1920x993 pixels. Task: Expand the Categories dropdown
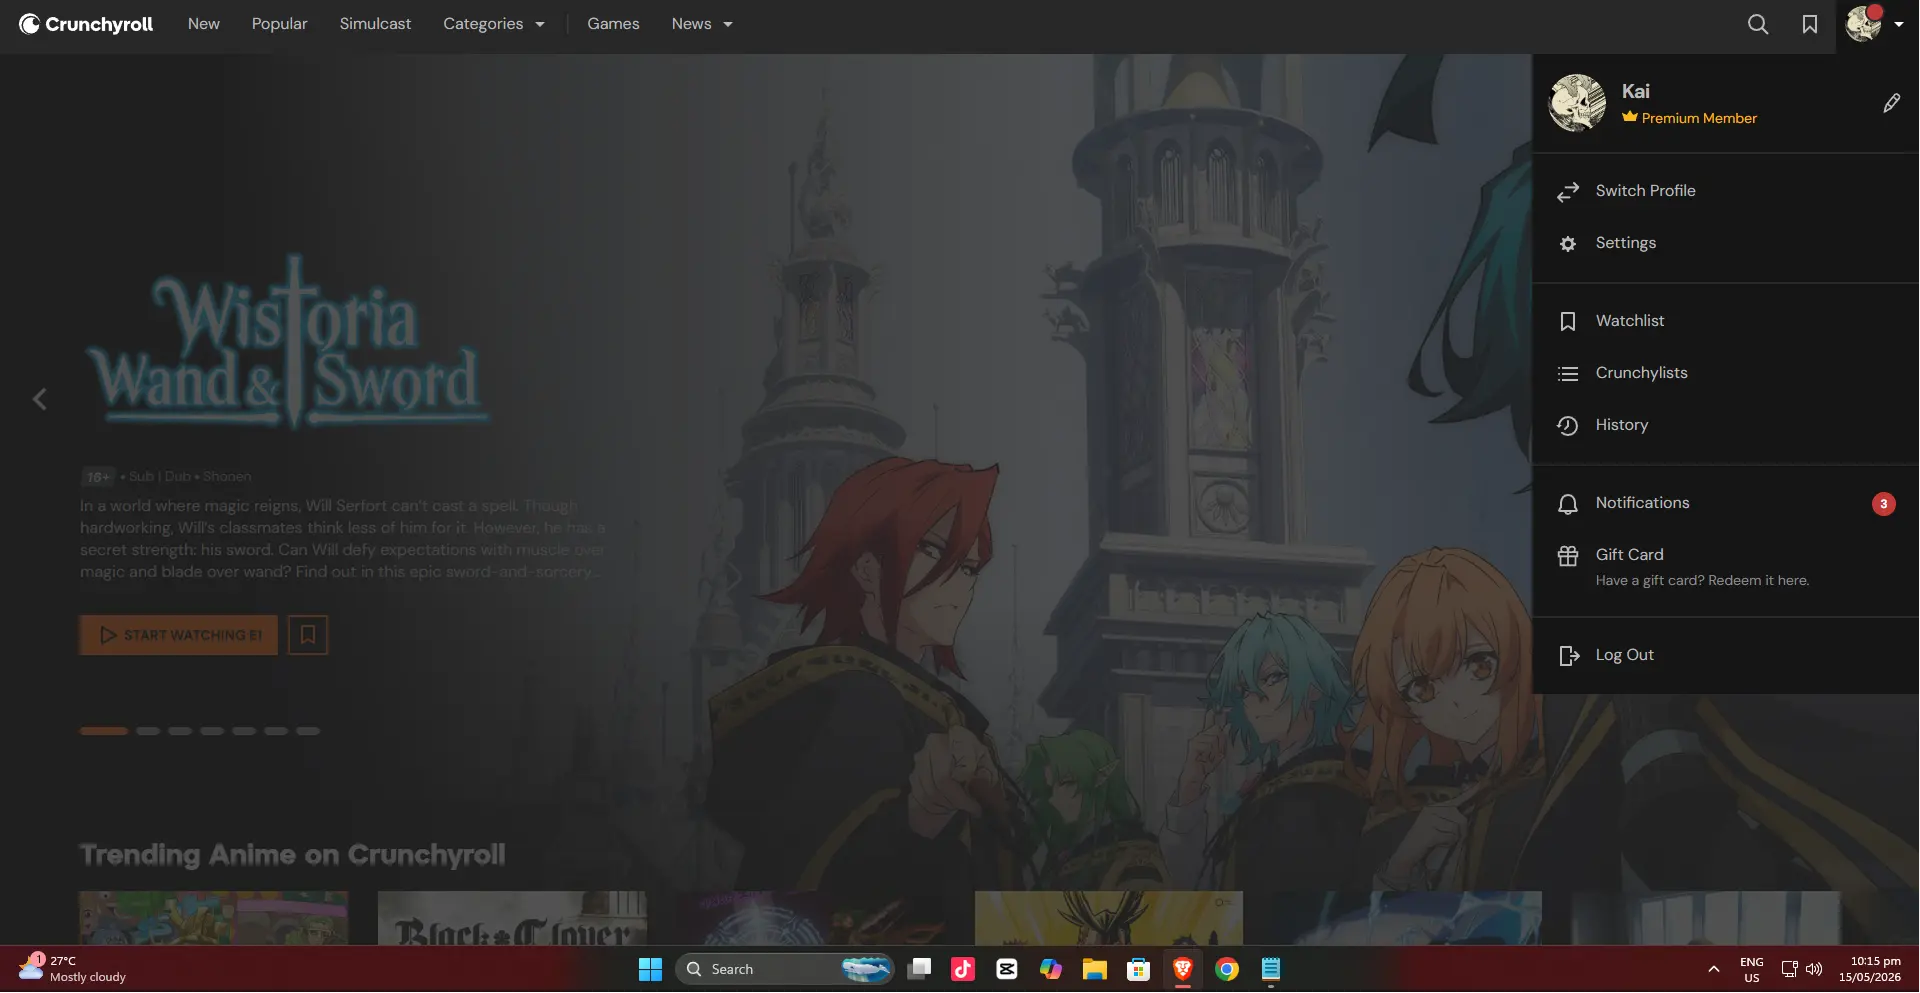coord(494,24)
